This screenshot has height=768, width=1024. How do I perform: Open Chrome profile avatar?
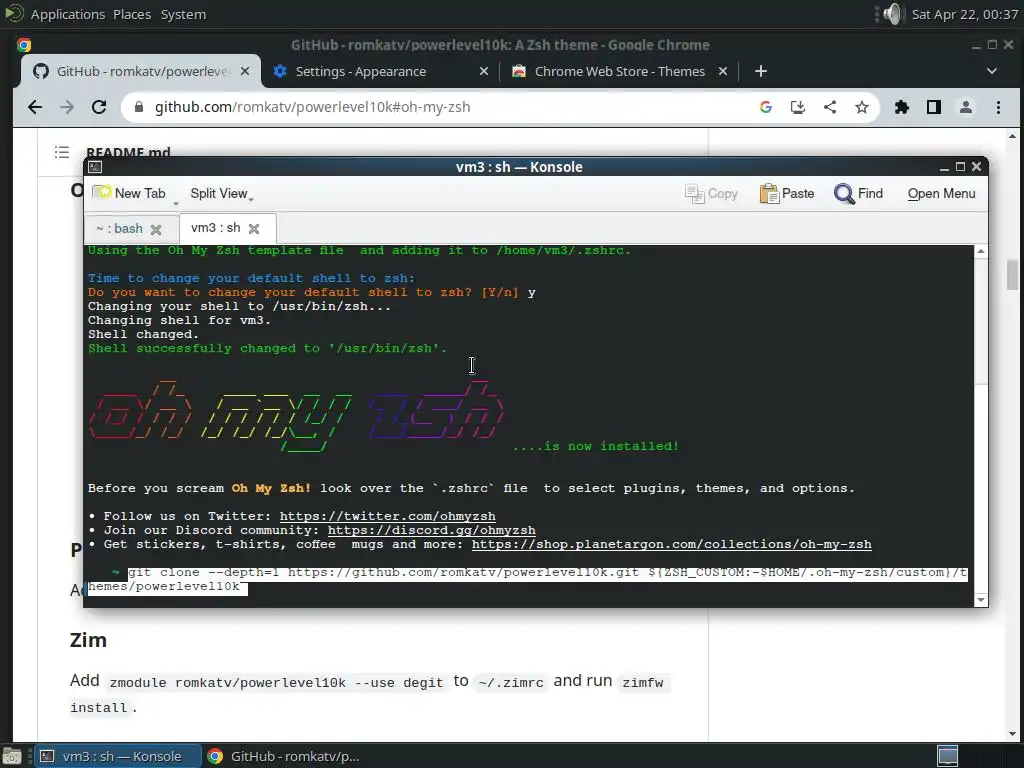966,107
